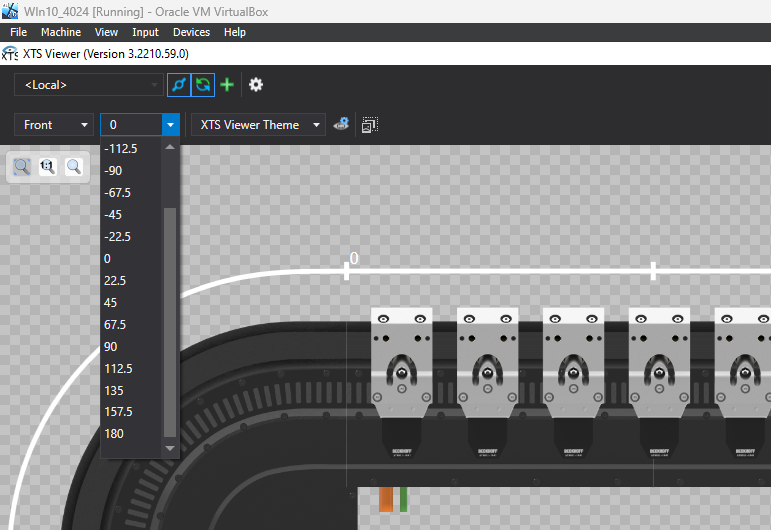The width and height of the screenshot is (771, 530).
Task: Click the angle input field showing 0
Action: (131, 125)
